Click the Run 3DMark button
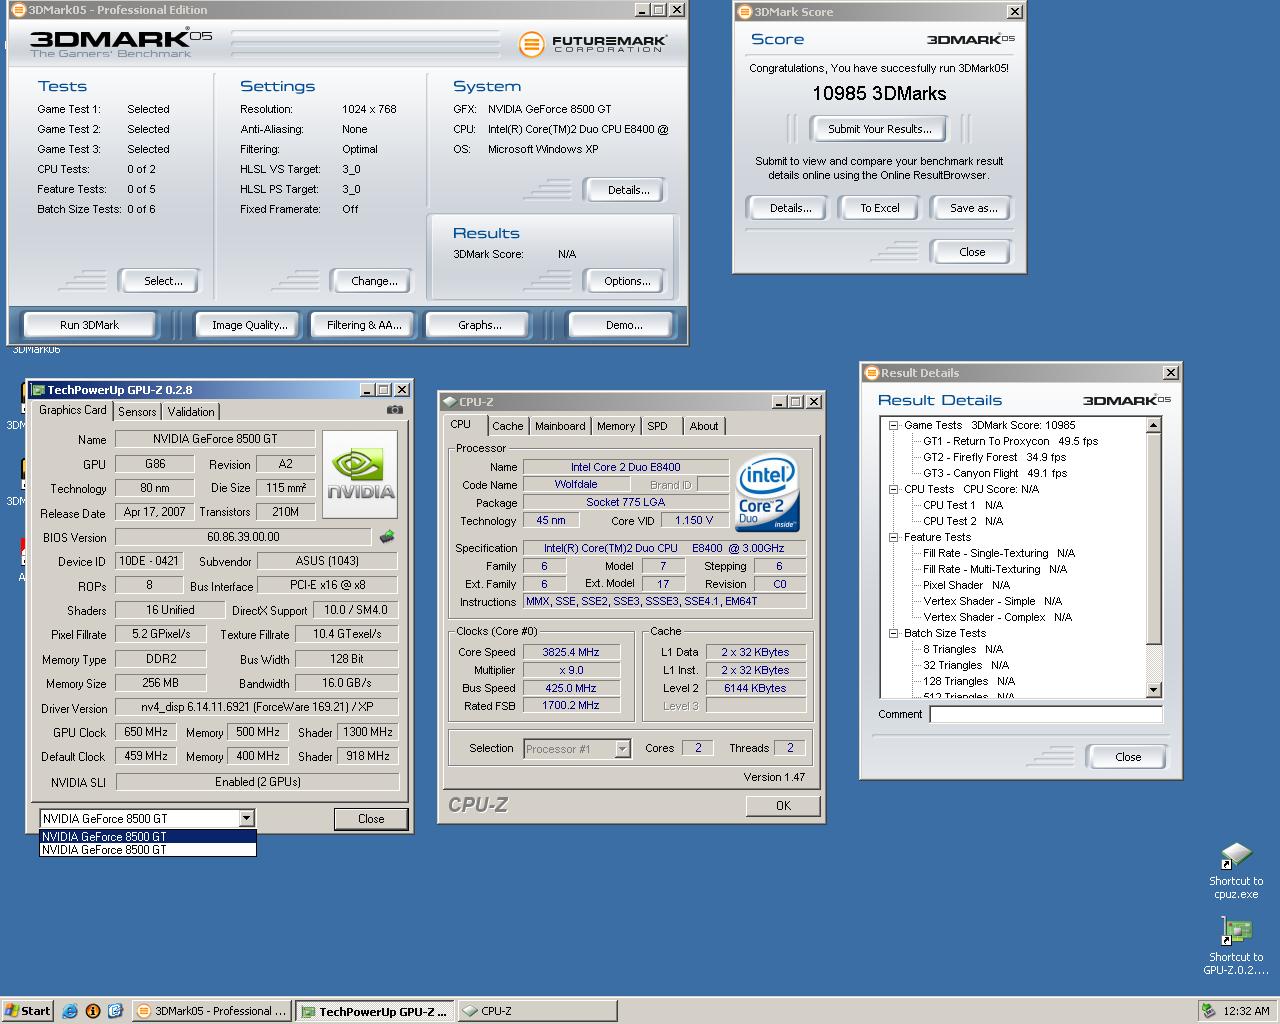 tap(89, 325)
